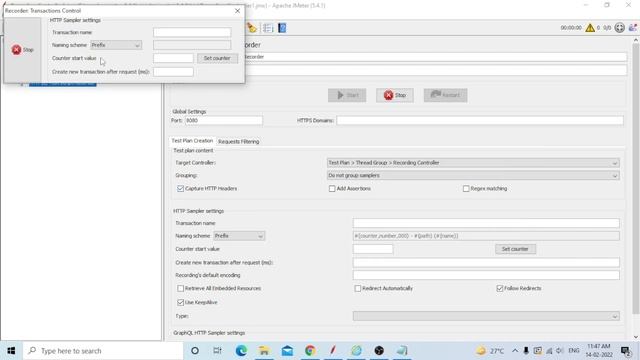Open the red feather app on taskbar
640x360 pixels.
click(x=333, y=351)
